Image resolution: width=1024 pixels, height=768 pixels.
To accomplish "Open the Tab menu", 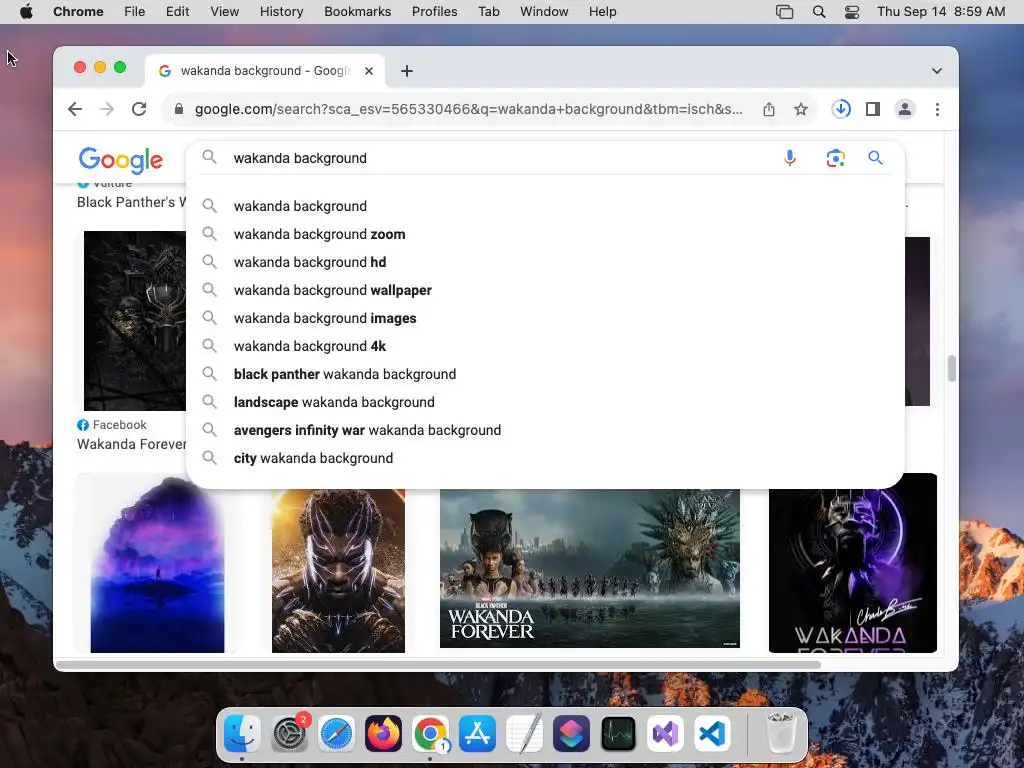I will point(488,12).
